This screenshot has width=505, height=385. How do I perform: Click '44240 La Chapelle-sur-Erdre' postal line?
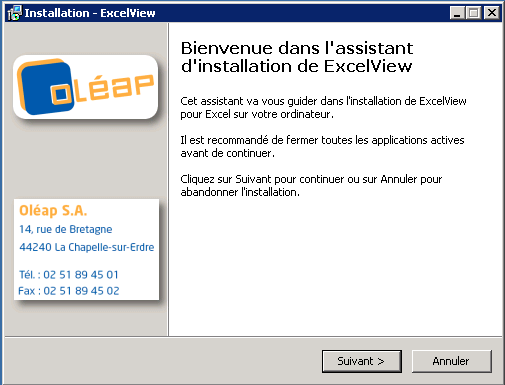(87, 247)
